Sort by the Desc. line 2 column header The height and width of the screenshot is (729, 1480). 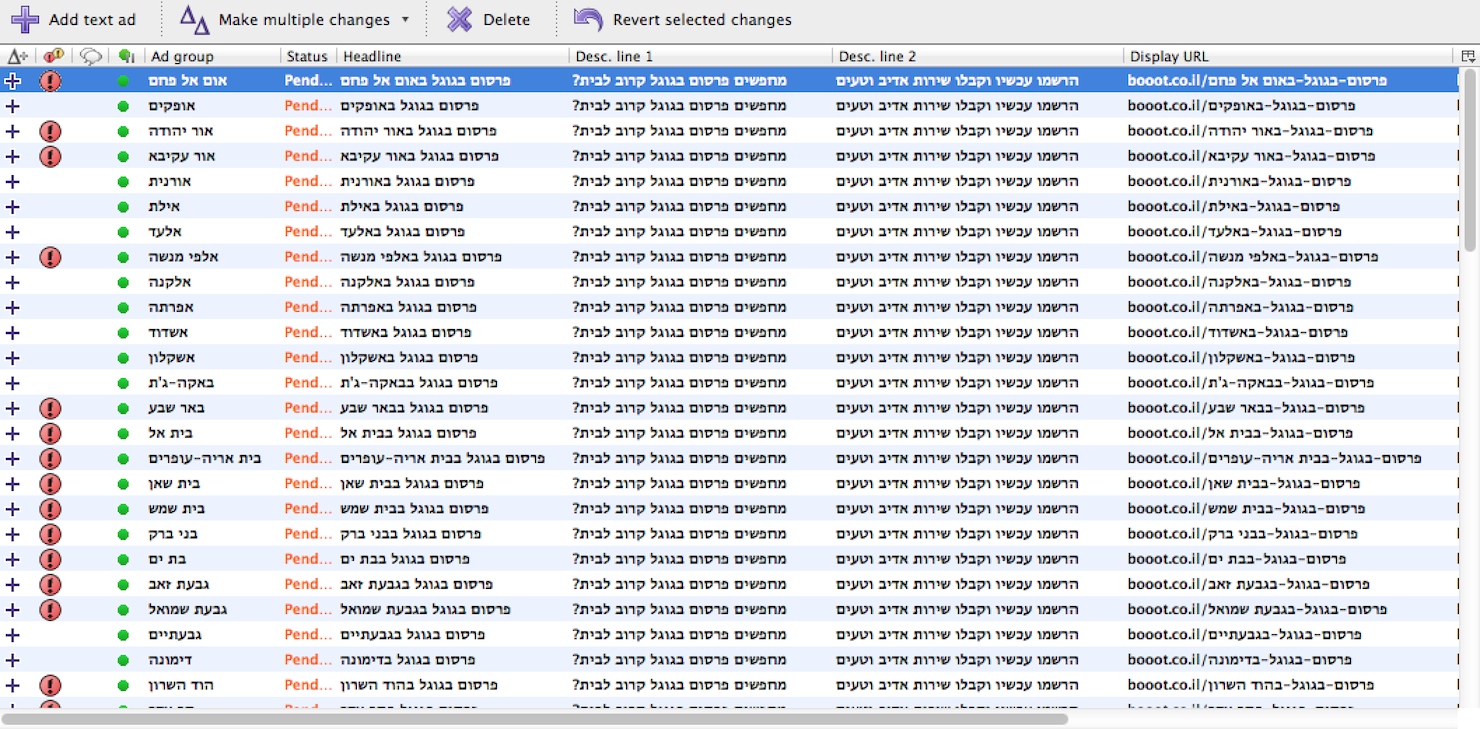coord(977,56)
